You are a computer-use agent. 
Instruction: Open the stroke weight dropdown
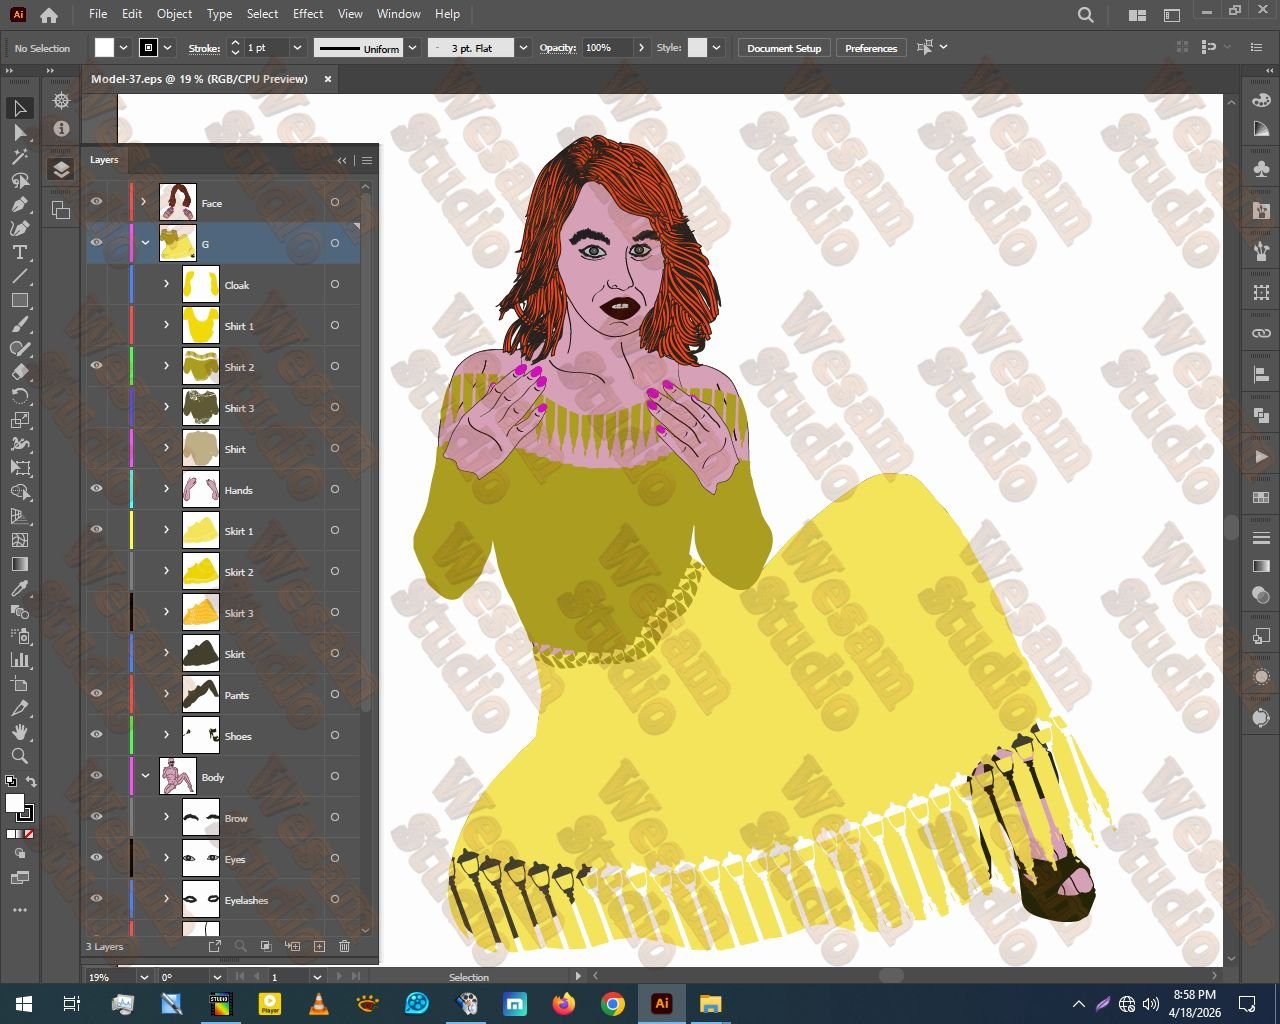tap(297, 48)
